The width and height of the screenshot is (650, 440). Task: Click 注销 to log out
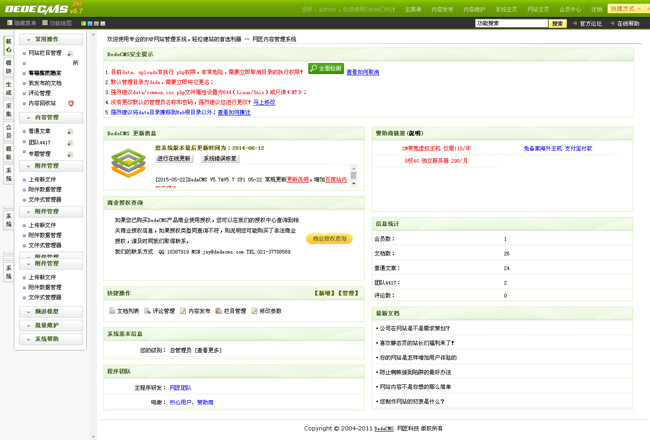pyautogui.click(x=597, y=9)
